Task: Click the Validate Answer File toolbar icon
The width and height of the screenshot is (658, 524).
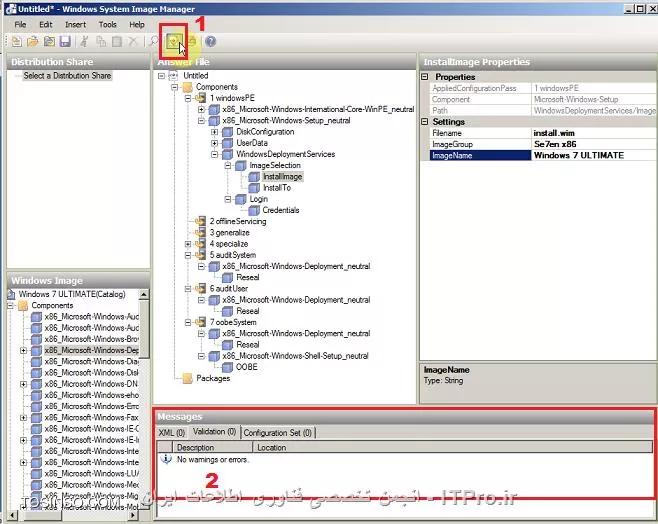Action: [x=173, y=41]
